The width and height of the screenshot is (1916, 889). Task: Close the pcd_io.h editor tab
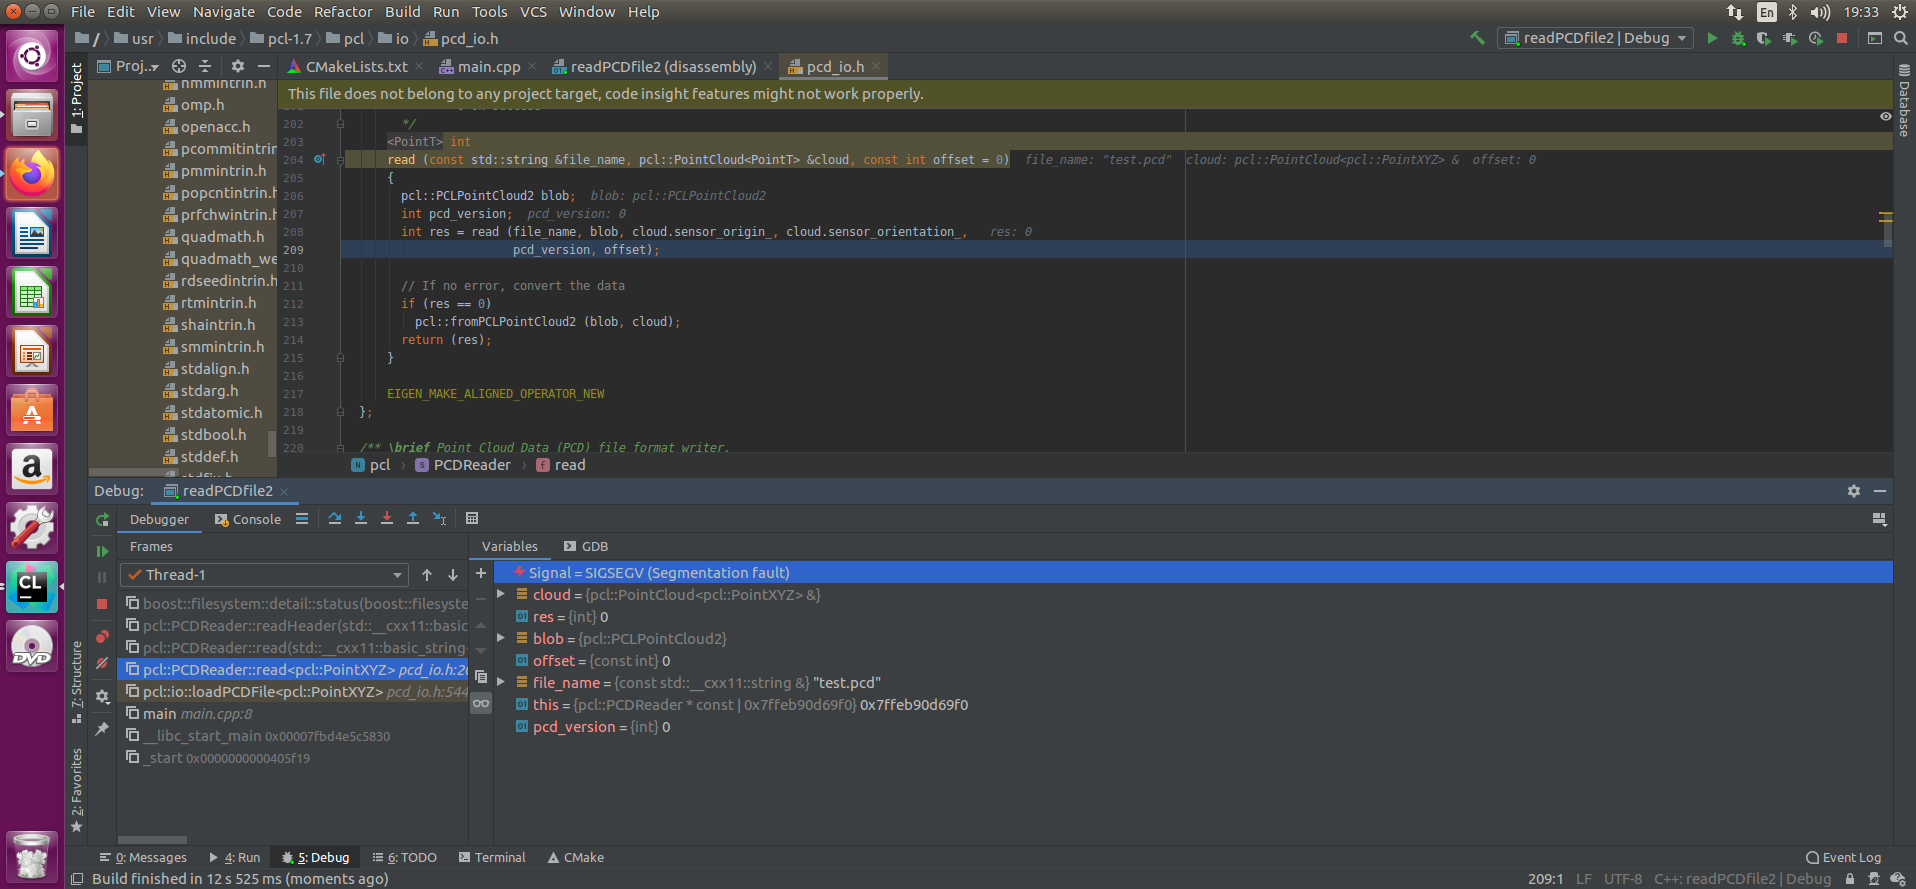[x=876, y=67]
